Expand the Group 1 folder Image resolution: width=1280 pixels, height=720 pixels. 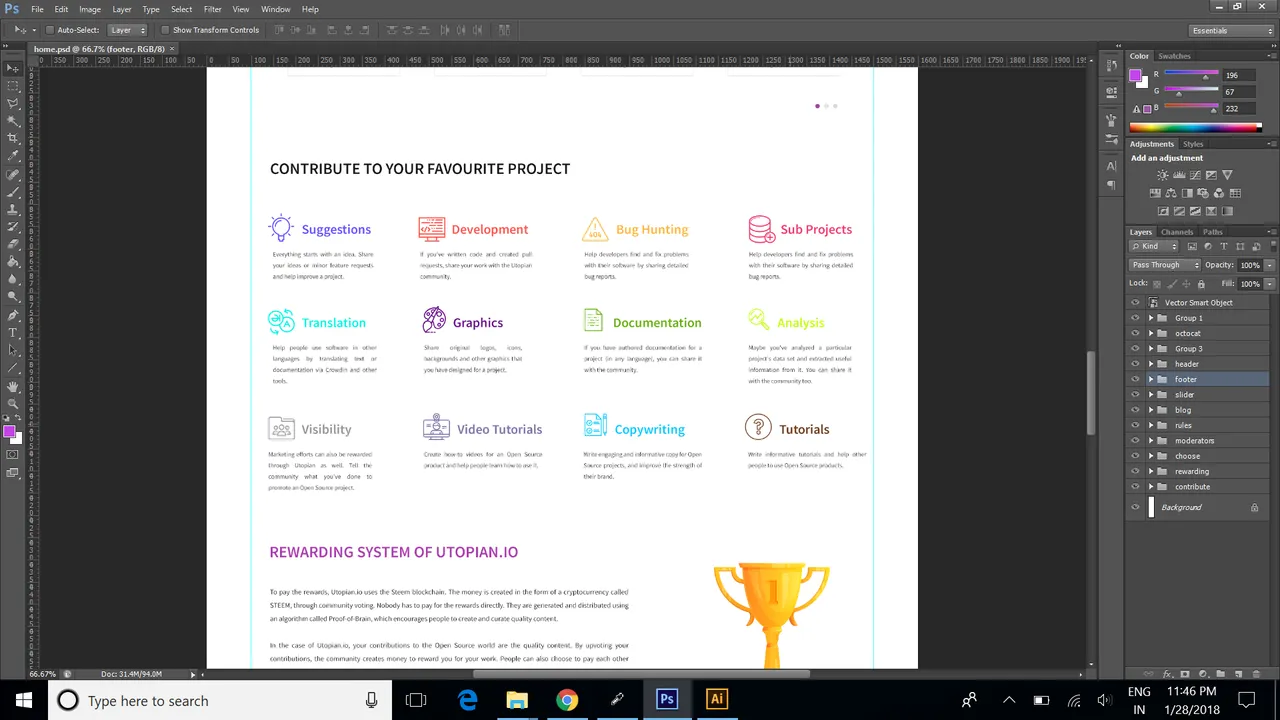coord(1151,318)
